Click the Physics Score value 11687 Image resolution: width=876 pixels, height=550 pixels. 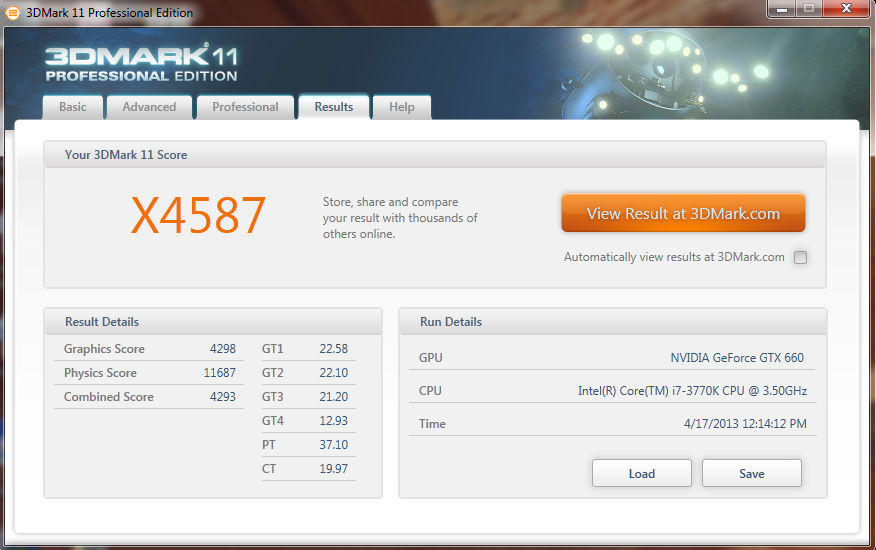(x=220, y=373)
